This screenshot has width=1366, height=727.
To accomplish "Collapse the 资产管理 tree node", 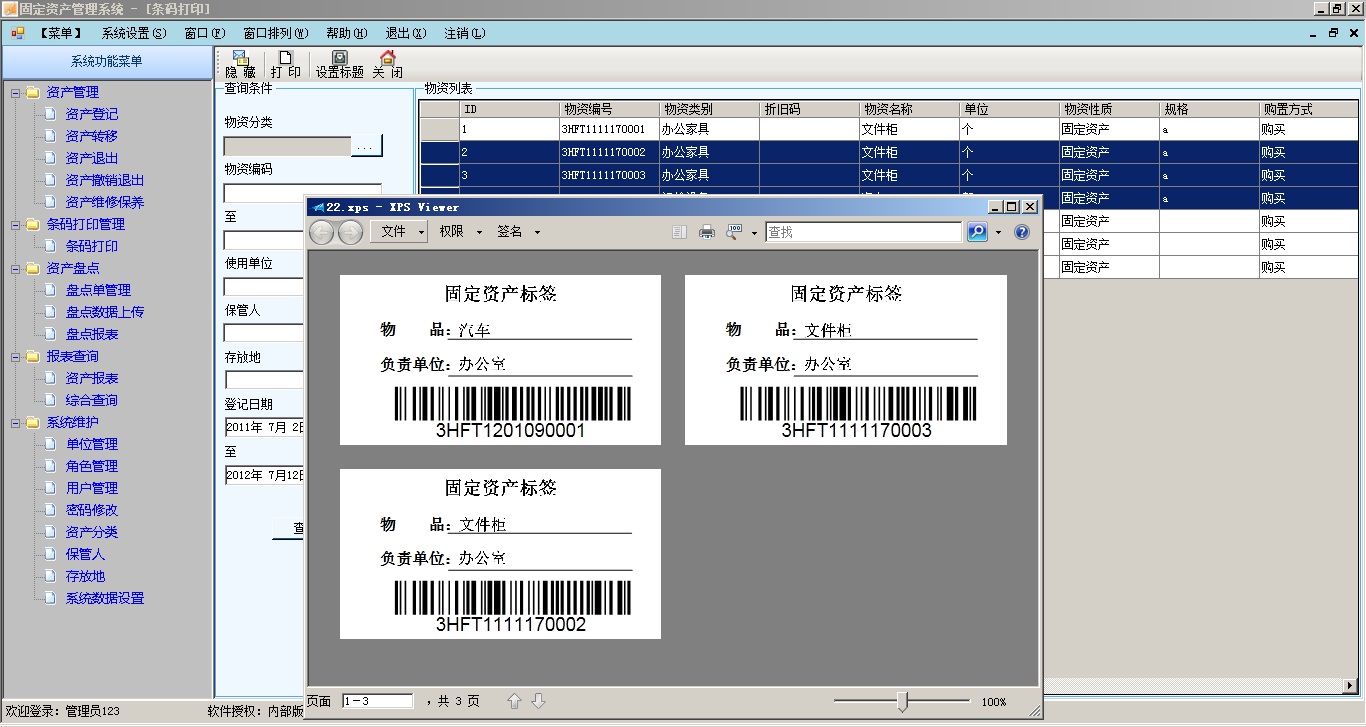I will click(x=15, y=93).
